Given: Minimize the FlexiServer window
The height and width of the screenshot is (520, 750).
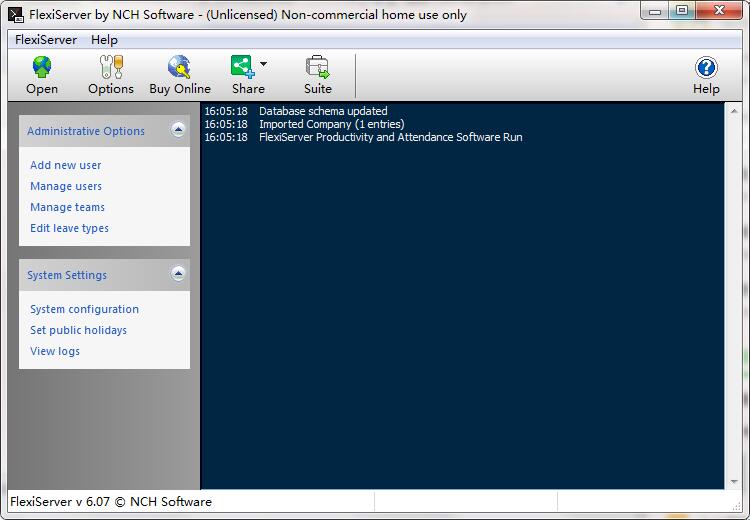Looking at the screenshot, I should (655, 11).
